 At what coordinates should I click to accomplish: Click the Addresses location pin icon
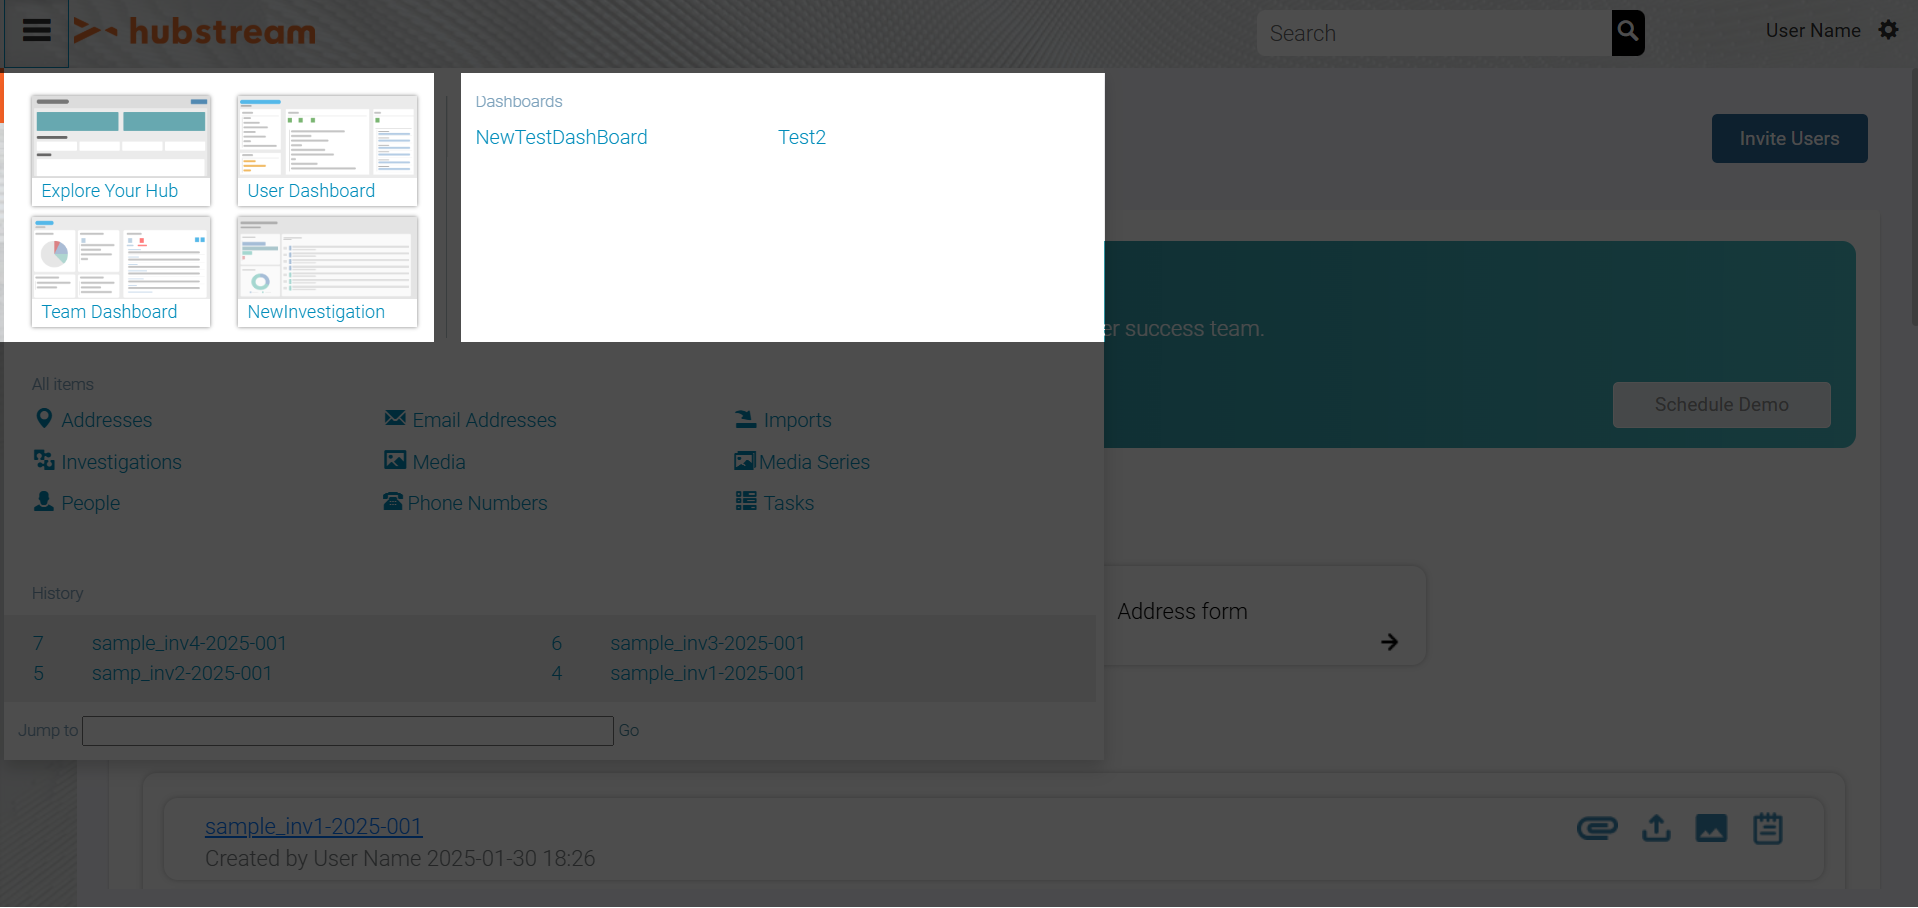pos(44,419)
